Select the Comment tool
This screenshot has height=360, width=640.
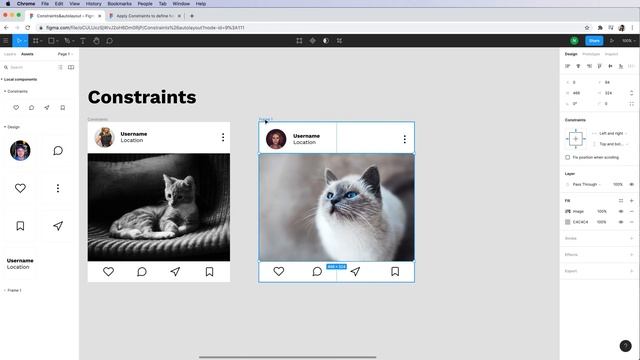(109, 41)
